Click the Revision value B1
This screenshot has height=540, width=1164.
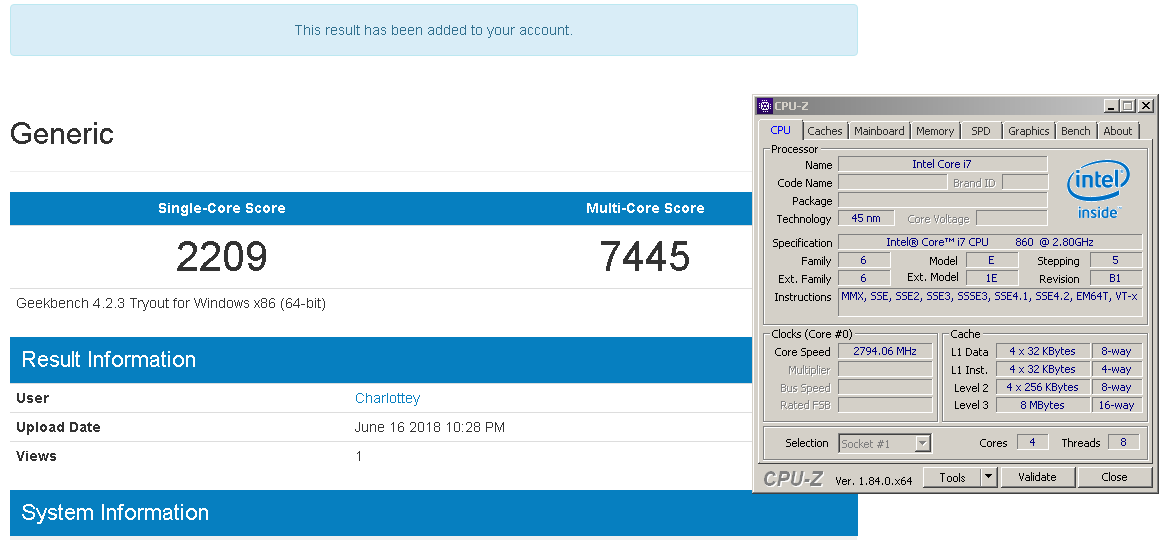coord(1115,279)
